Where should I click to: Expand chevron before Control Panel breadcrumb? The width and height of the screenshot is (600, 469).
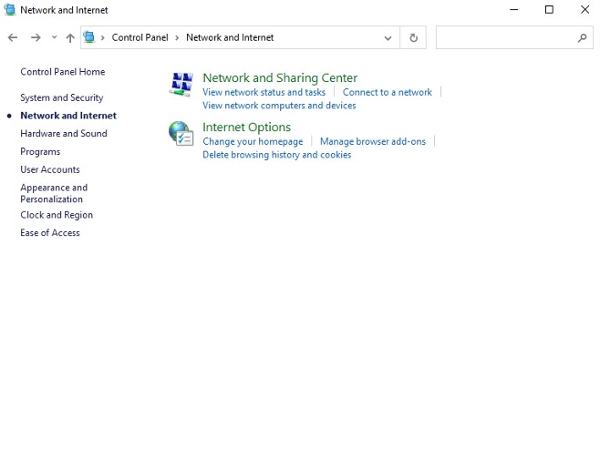[103, 37]
